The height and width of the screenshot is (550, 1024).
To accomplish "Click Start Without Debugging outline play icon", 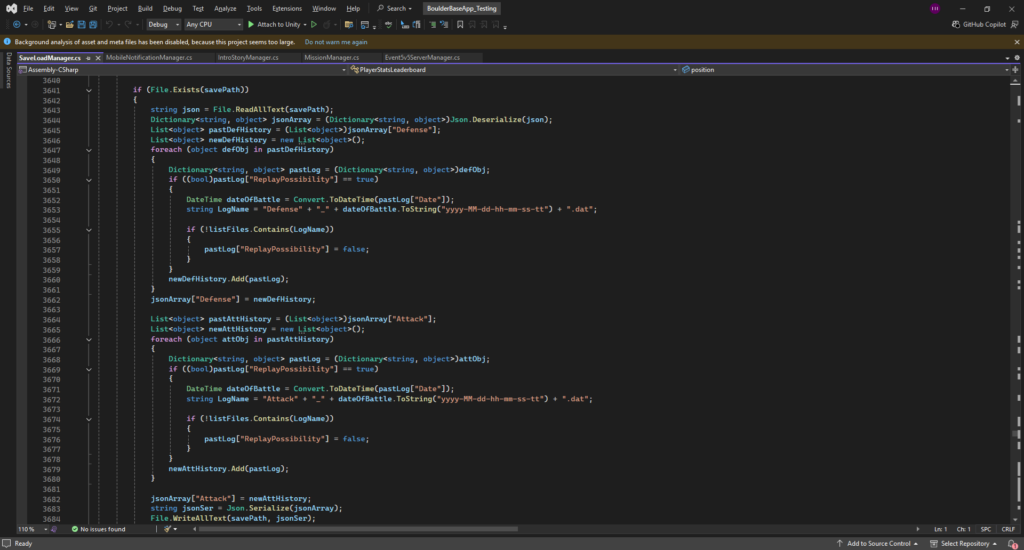I will click(x=314, y=25).
